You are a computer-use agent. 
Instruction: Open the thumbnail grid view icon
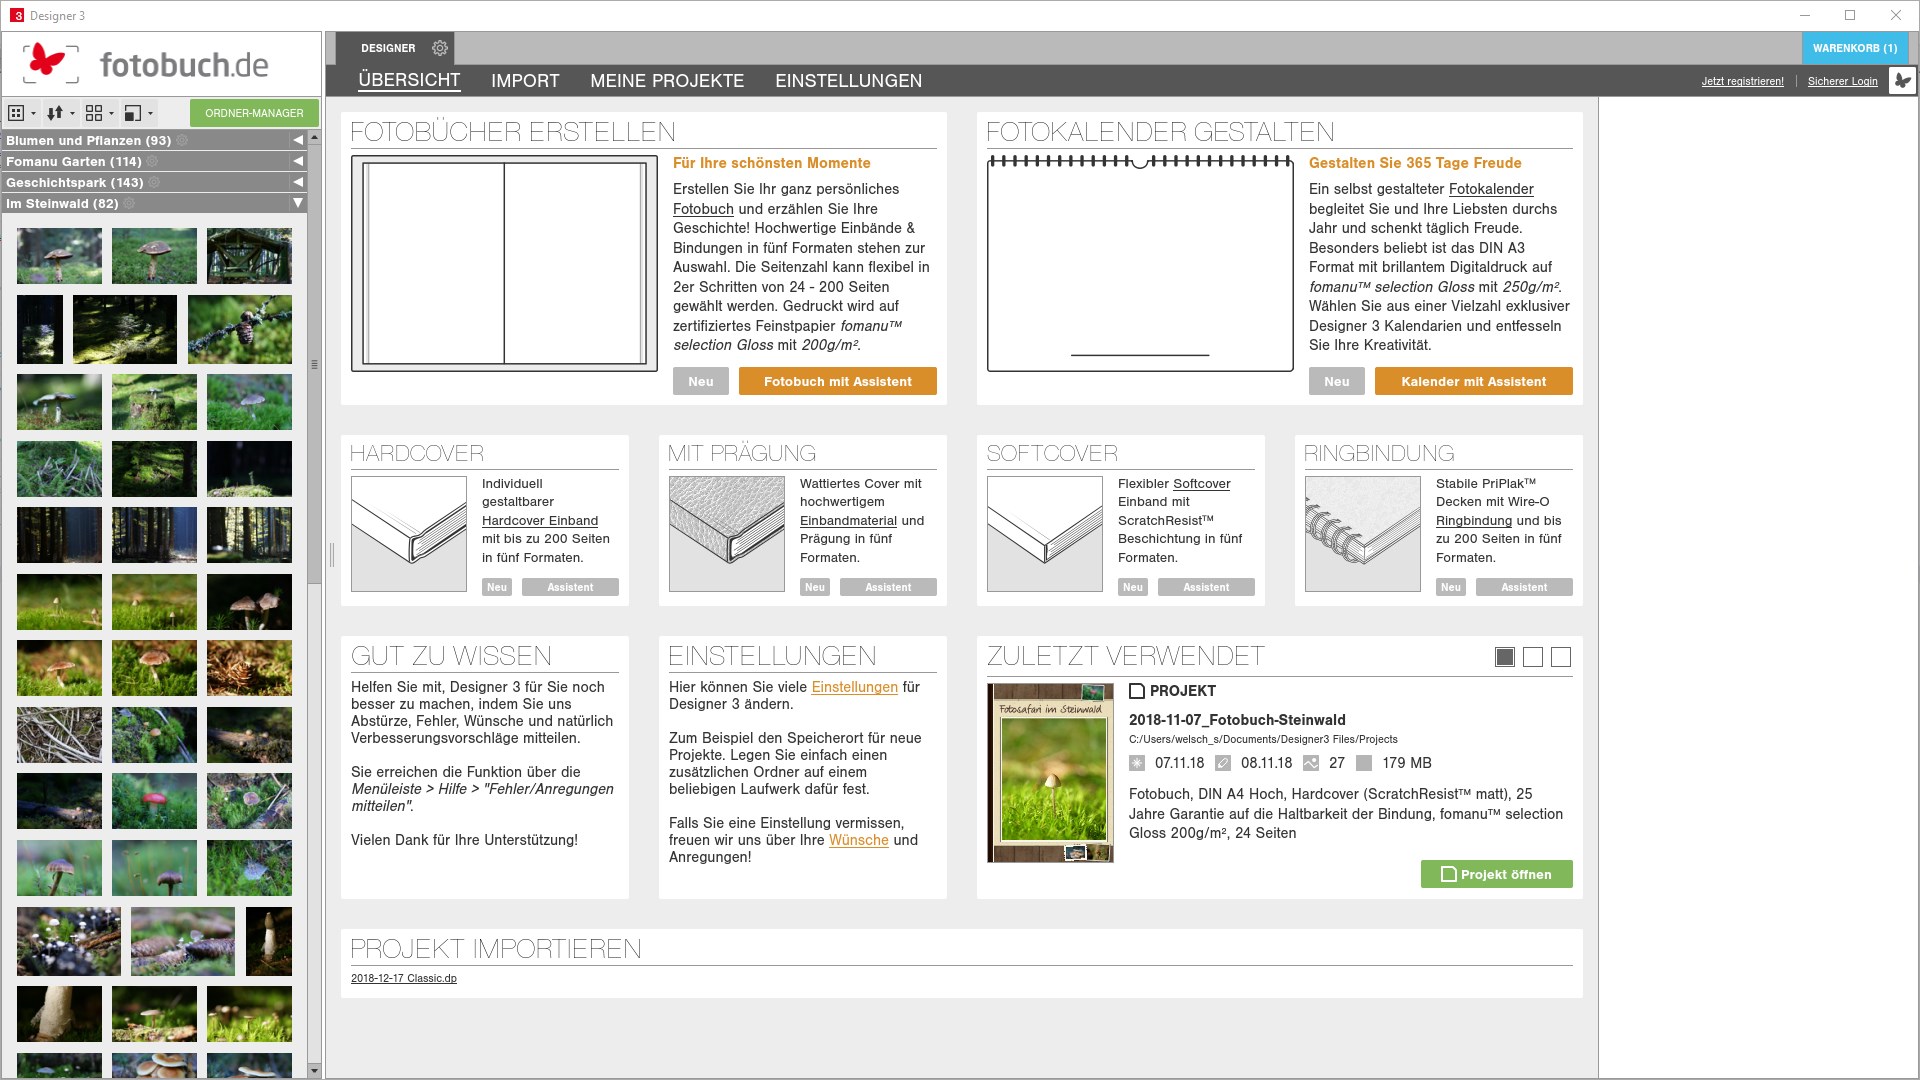click(x=16, y=112)
